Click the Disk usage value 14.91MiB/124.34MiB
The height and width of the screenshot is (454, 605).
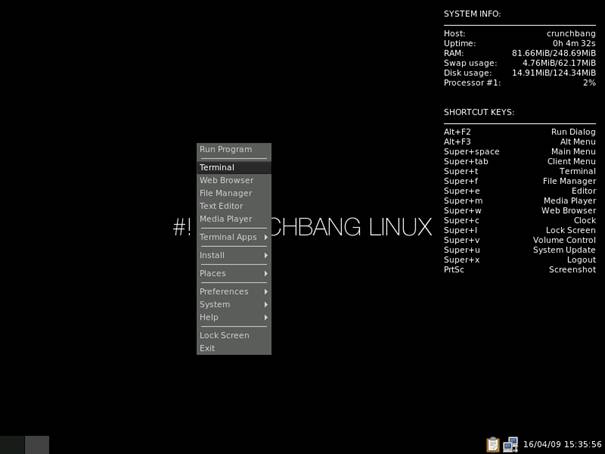pyautogui.click(x=554, y=73)
